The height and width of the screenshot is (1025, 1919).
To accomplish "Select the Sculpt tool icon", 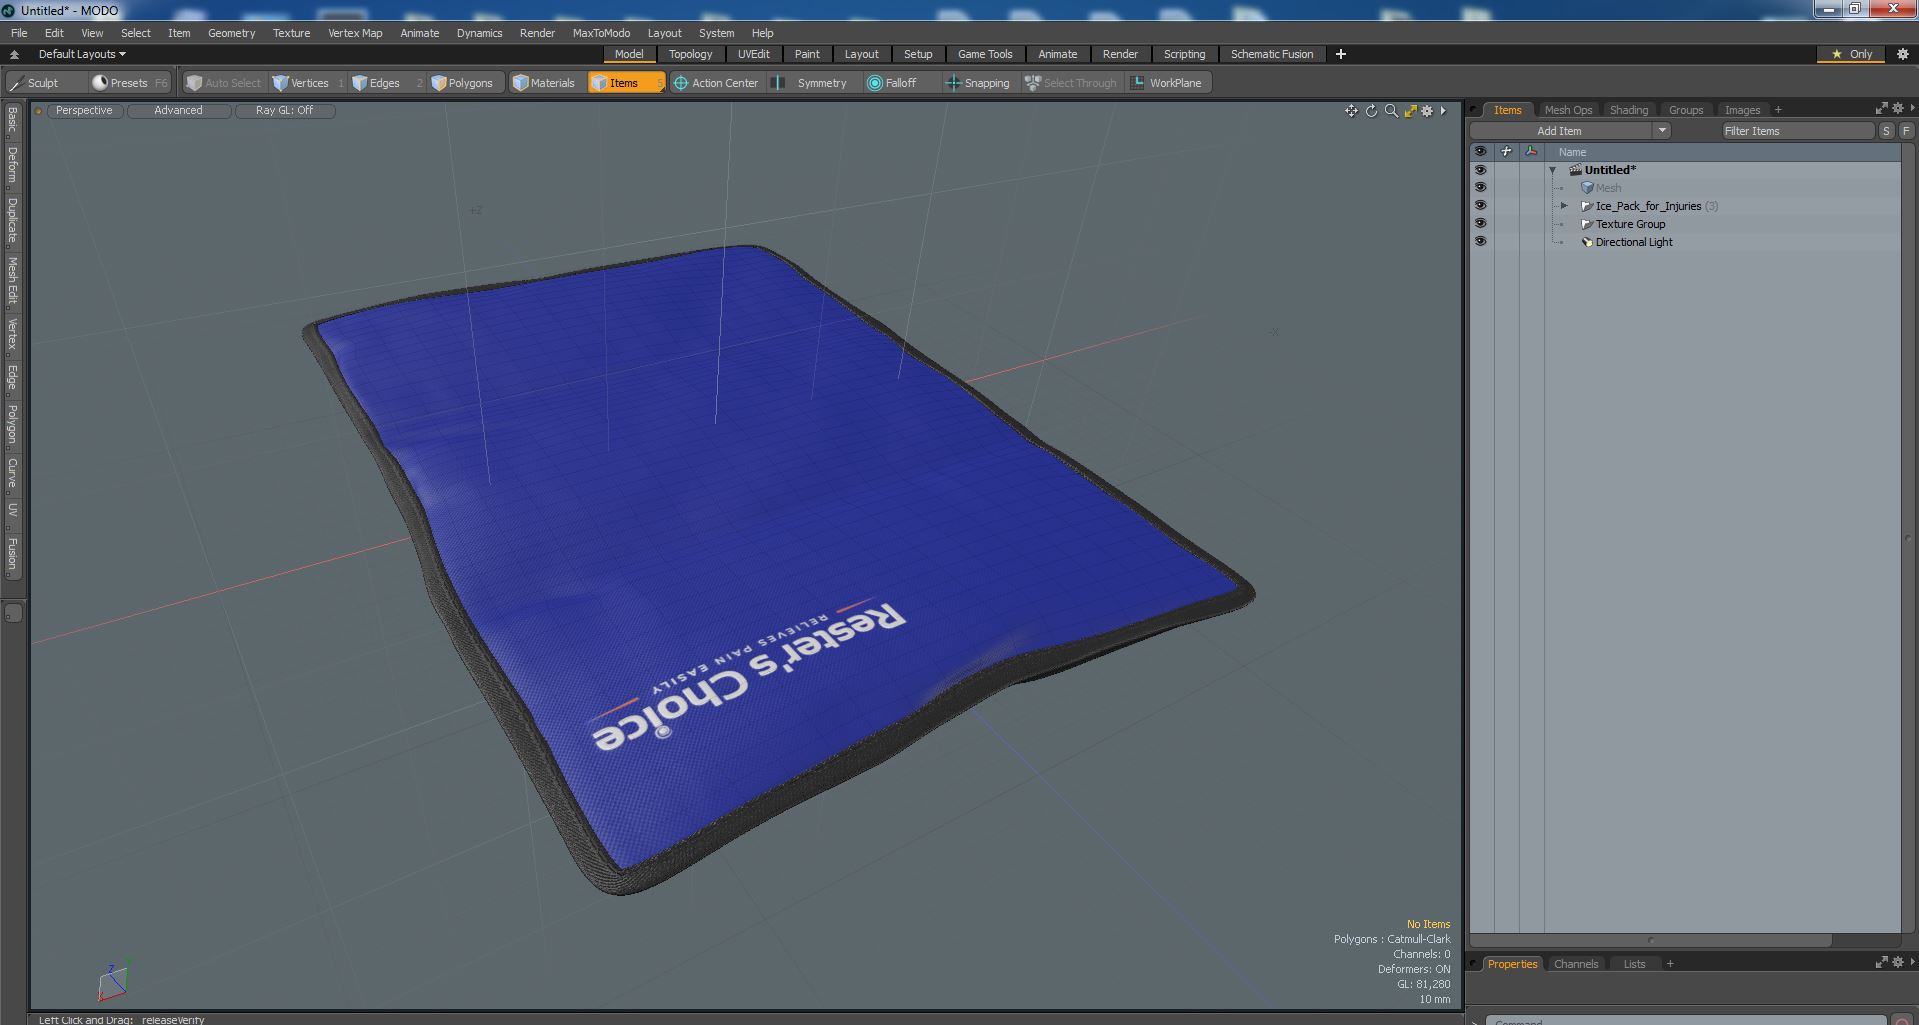I will [16, 83].
